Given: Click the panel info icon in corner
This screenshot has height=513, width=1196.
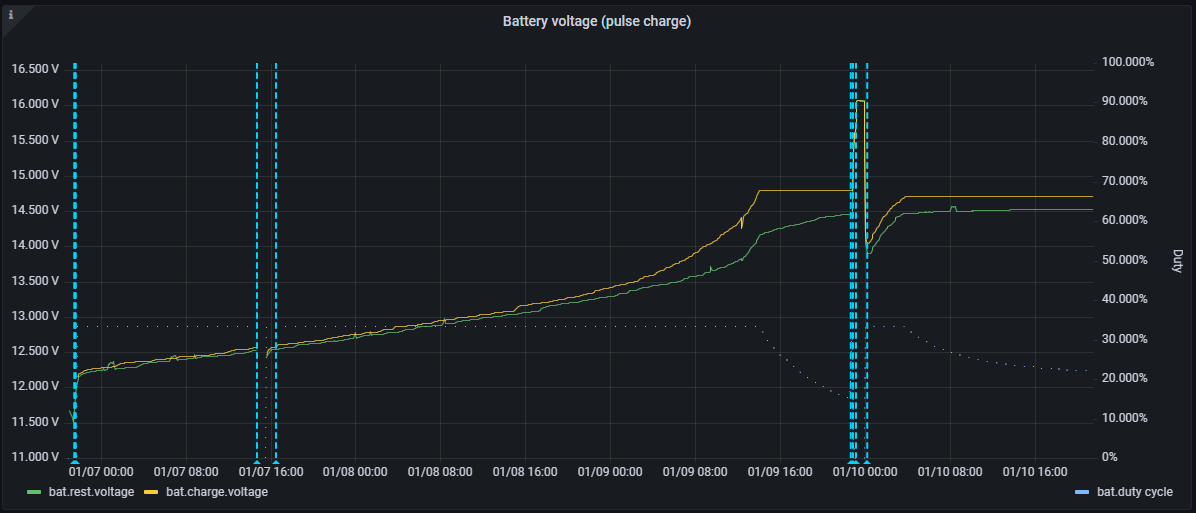Looking at the screenshot, I should point(11,15).
